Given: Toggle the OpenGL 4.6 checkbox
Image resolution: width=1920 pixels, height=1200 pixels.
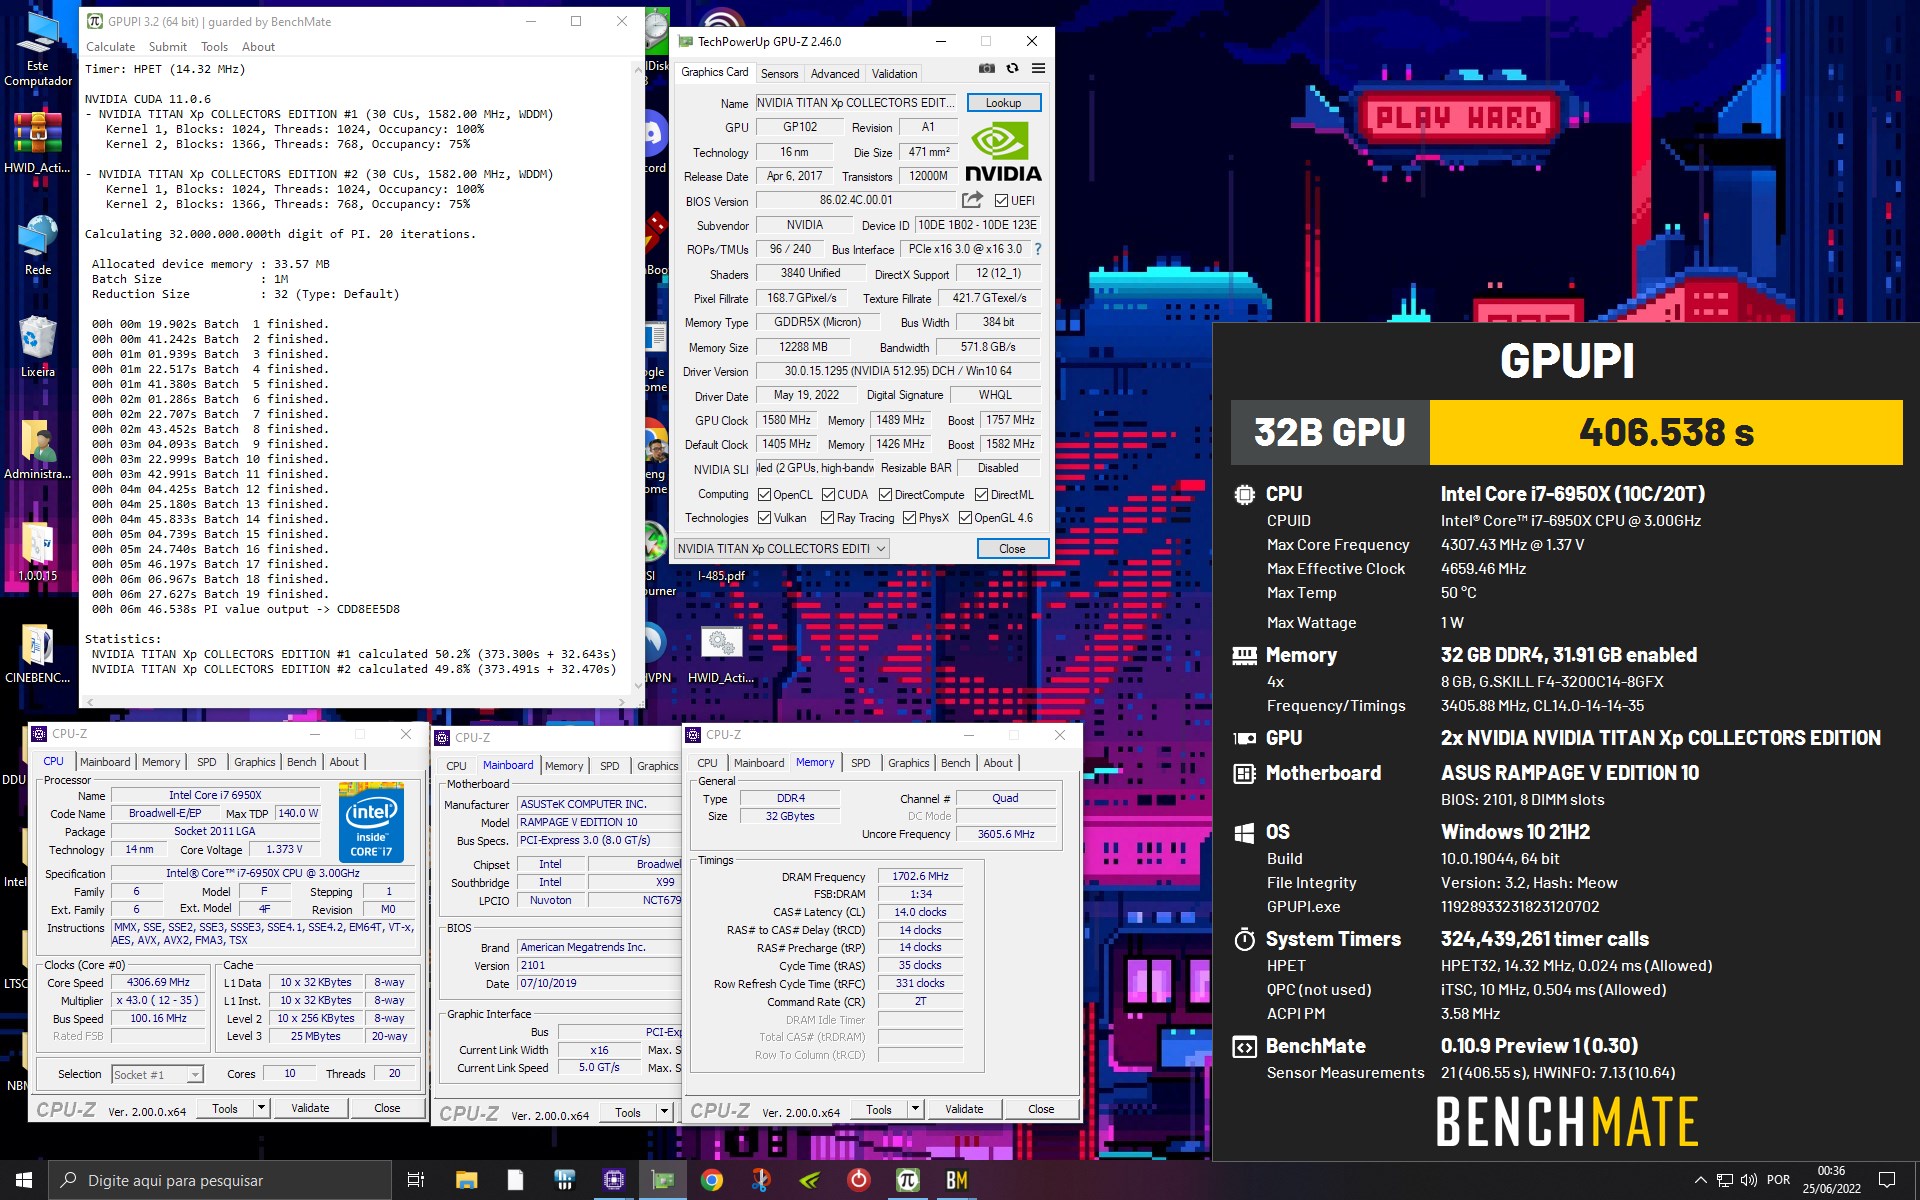Looking at the screenshot, I should point(965,518).
